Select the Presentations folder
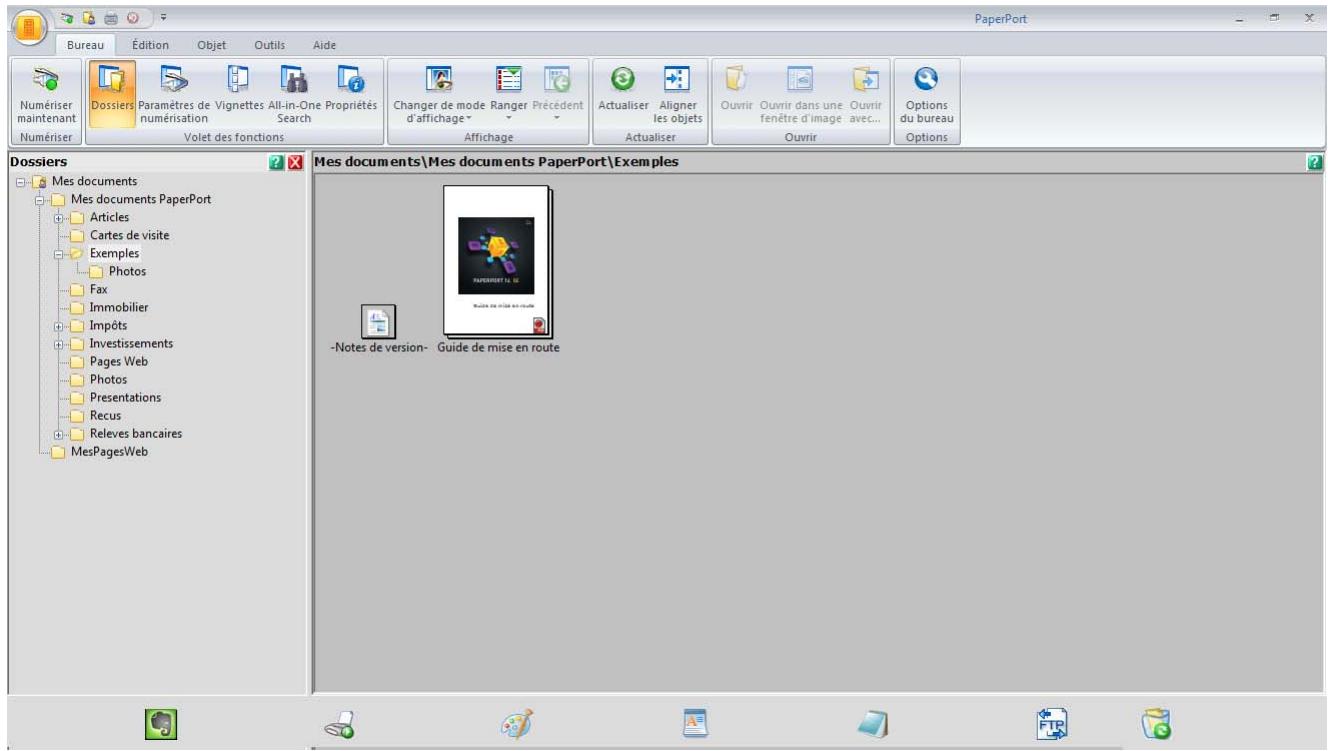The height and width of the screenshot is (751, 1328). point(125,397)
